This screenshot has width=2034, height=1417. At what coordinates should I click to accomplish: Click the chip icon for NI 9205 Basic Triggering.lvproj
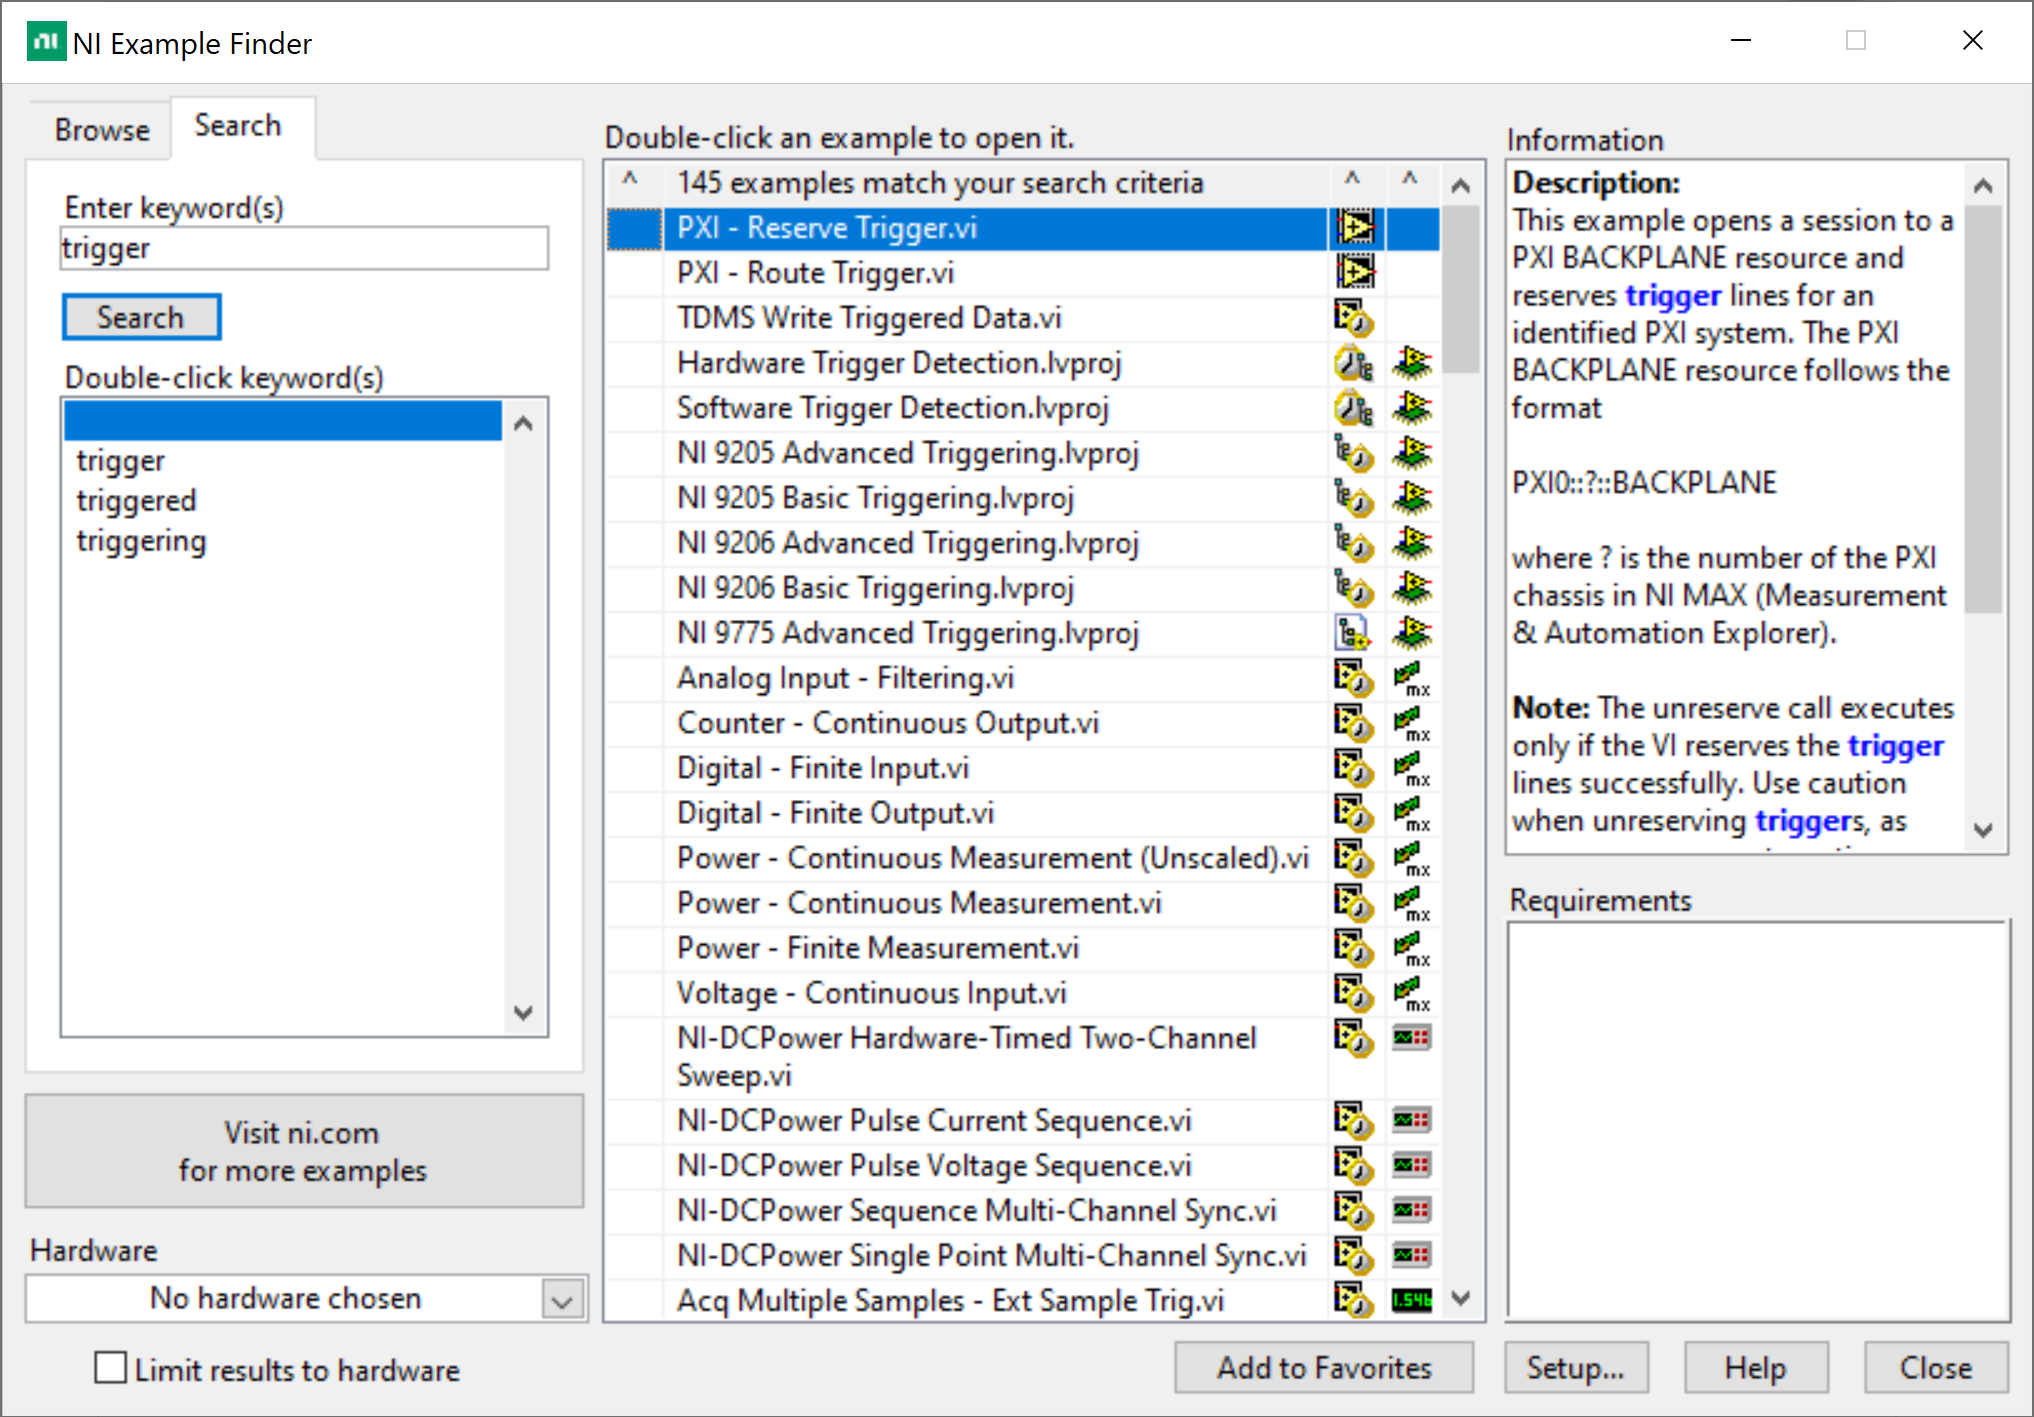[x=1412, y=498]
